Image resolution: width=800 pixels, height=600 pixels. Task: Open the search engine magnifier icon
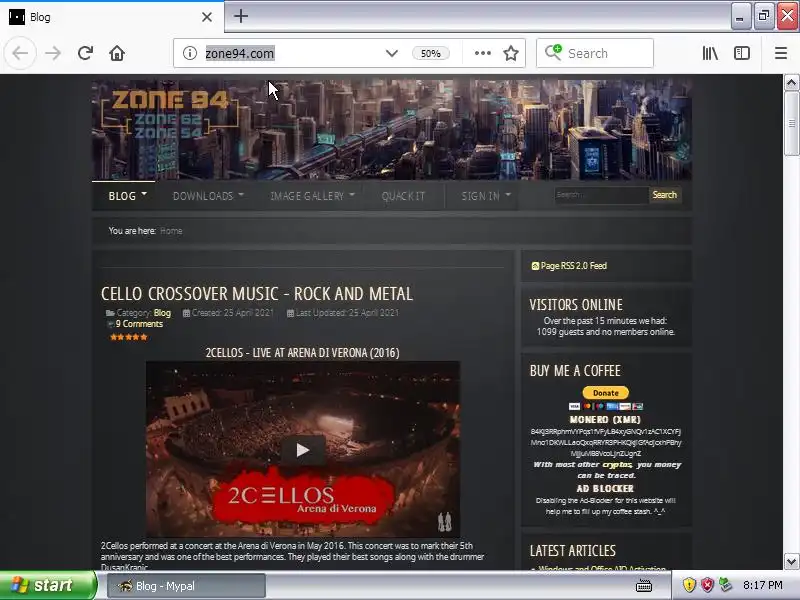pyautogui.click(x=553, y=53)
